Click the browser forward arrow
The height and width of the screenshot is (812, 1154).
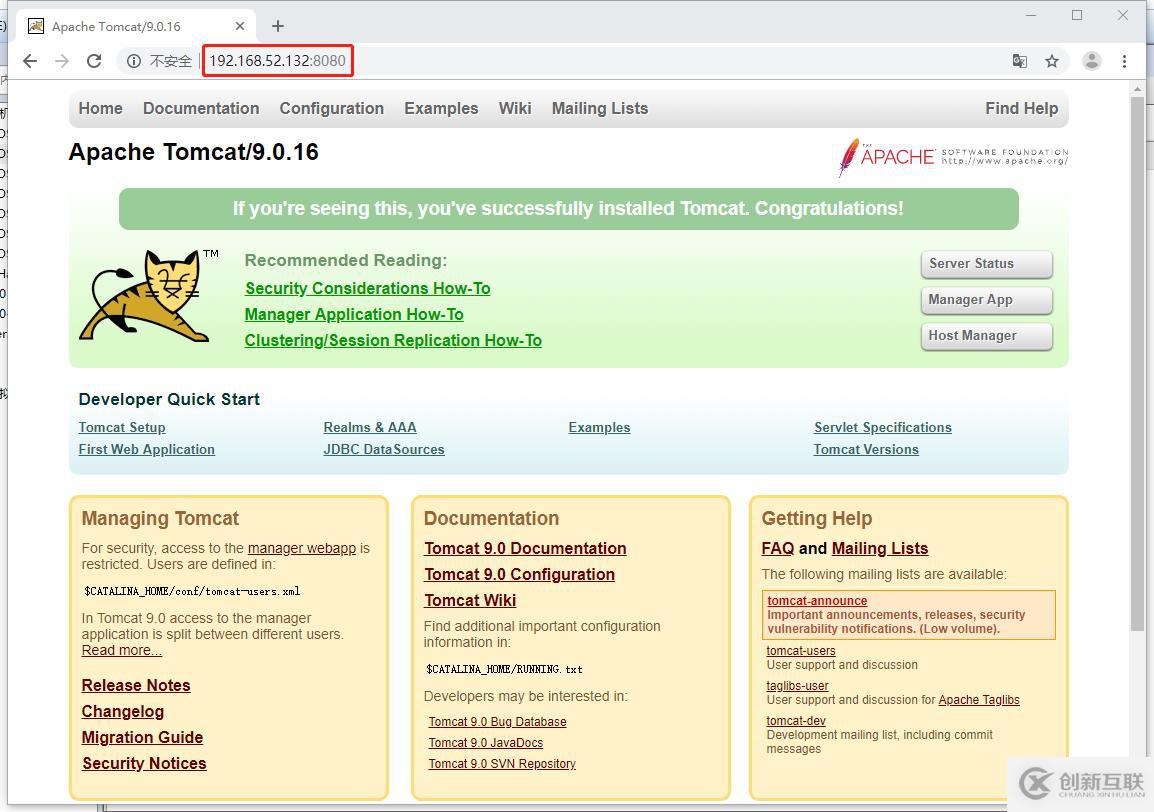(62, 61)
